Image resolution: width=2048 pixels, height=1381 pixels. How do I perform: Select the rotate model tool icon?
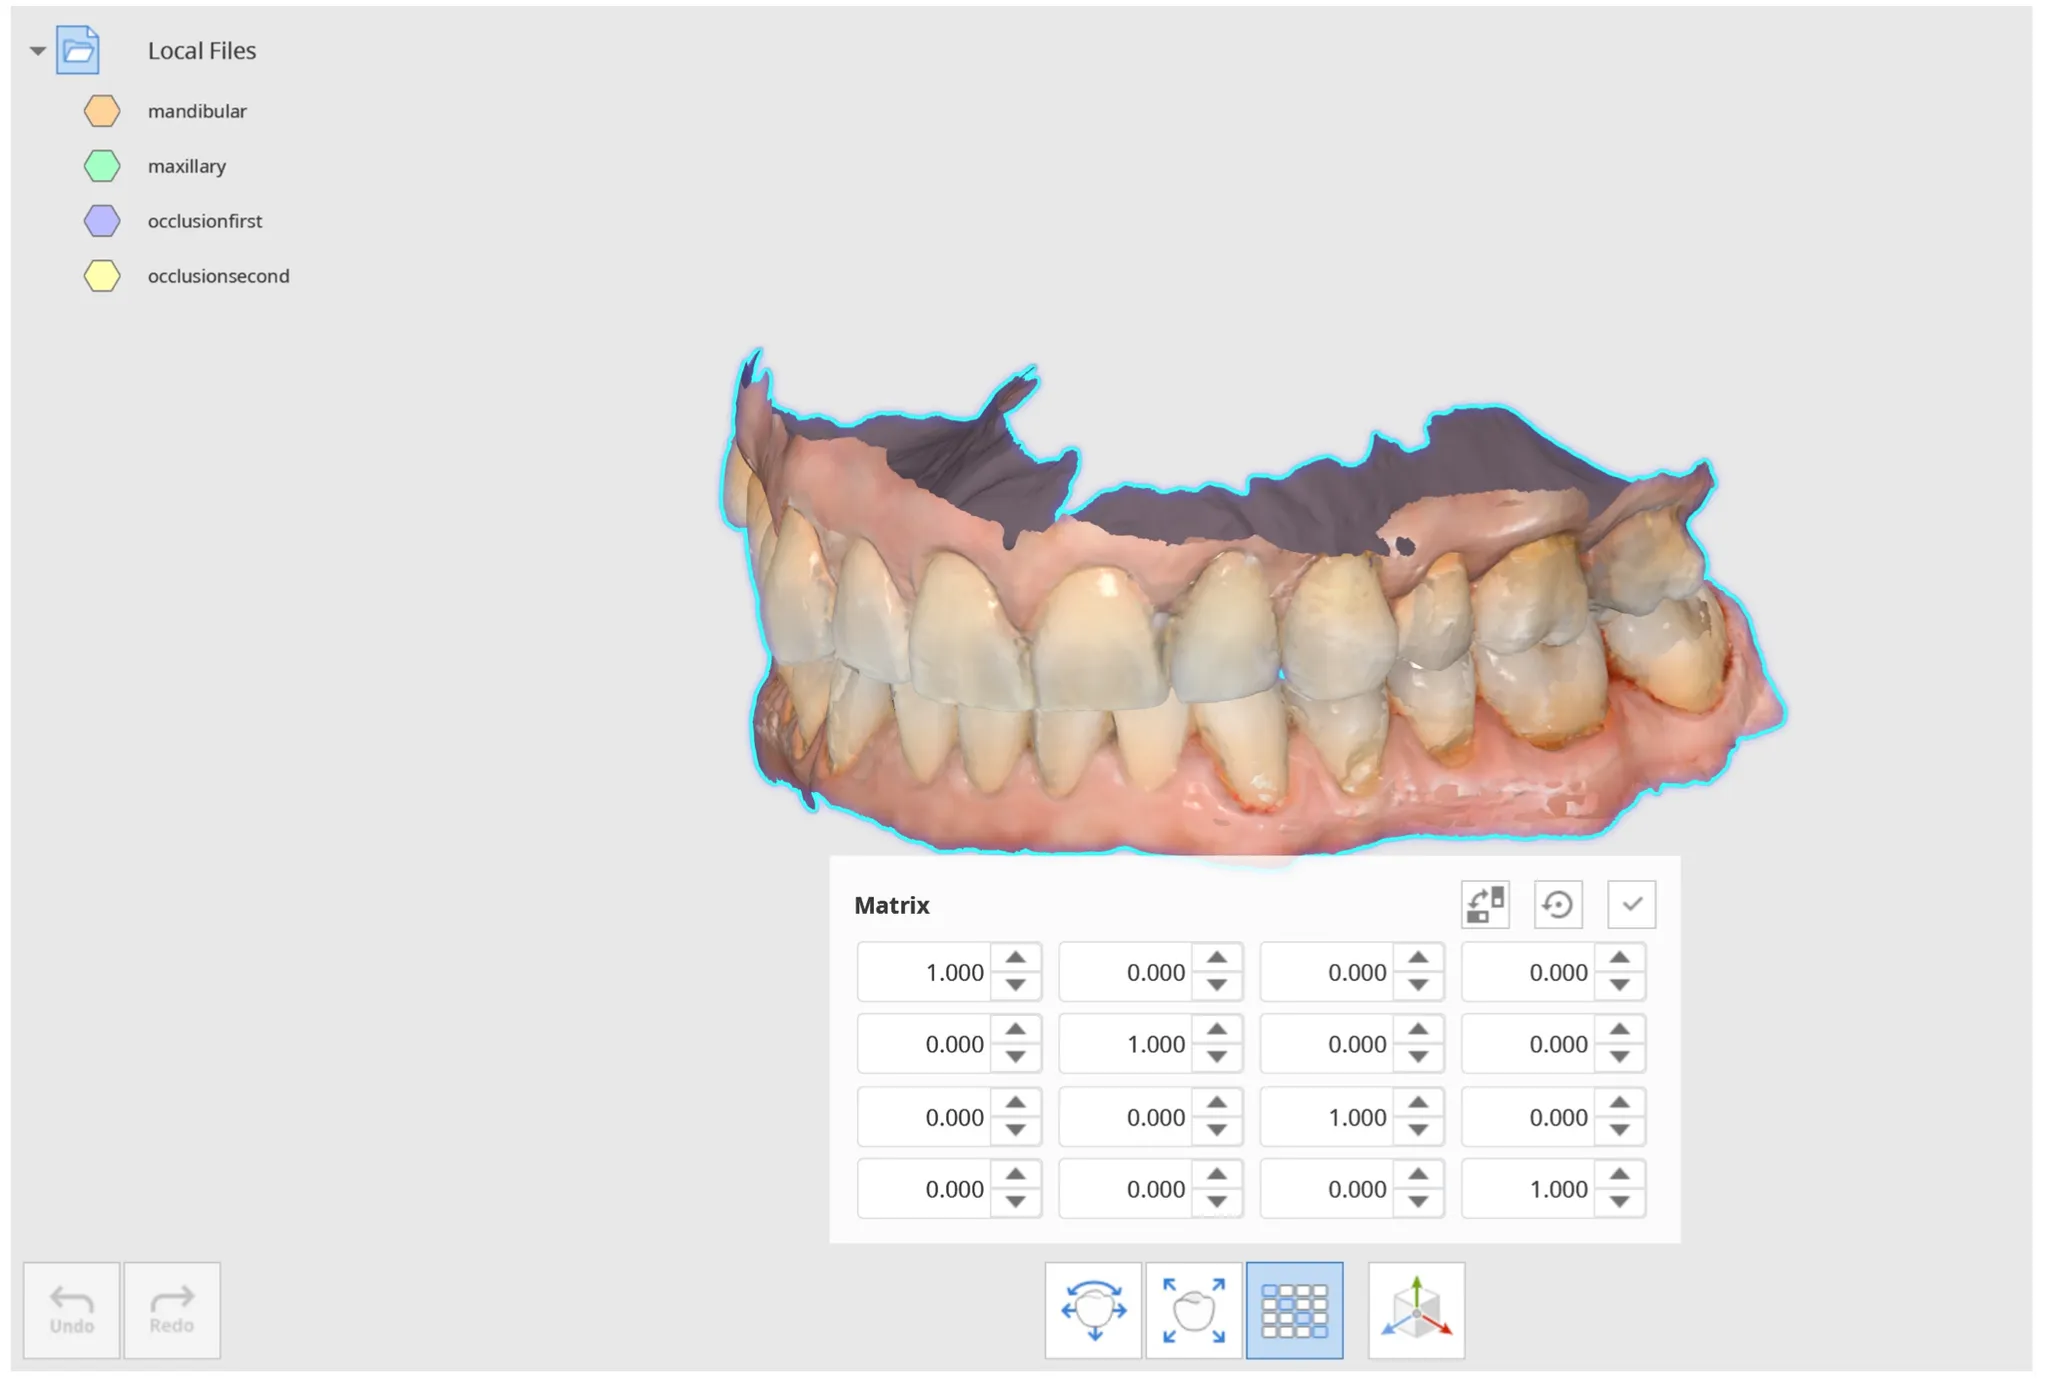1093,1309
